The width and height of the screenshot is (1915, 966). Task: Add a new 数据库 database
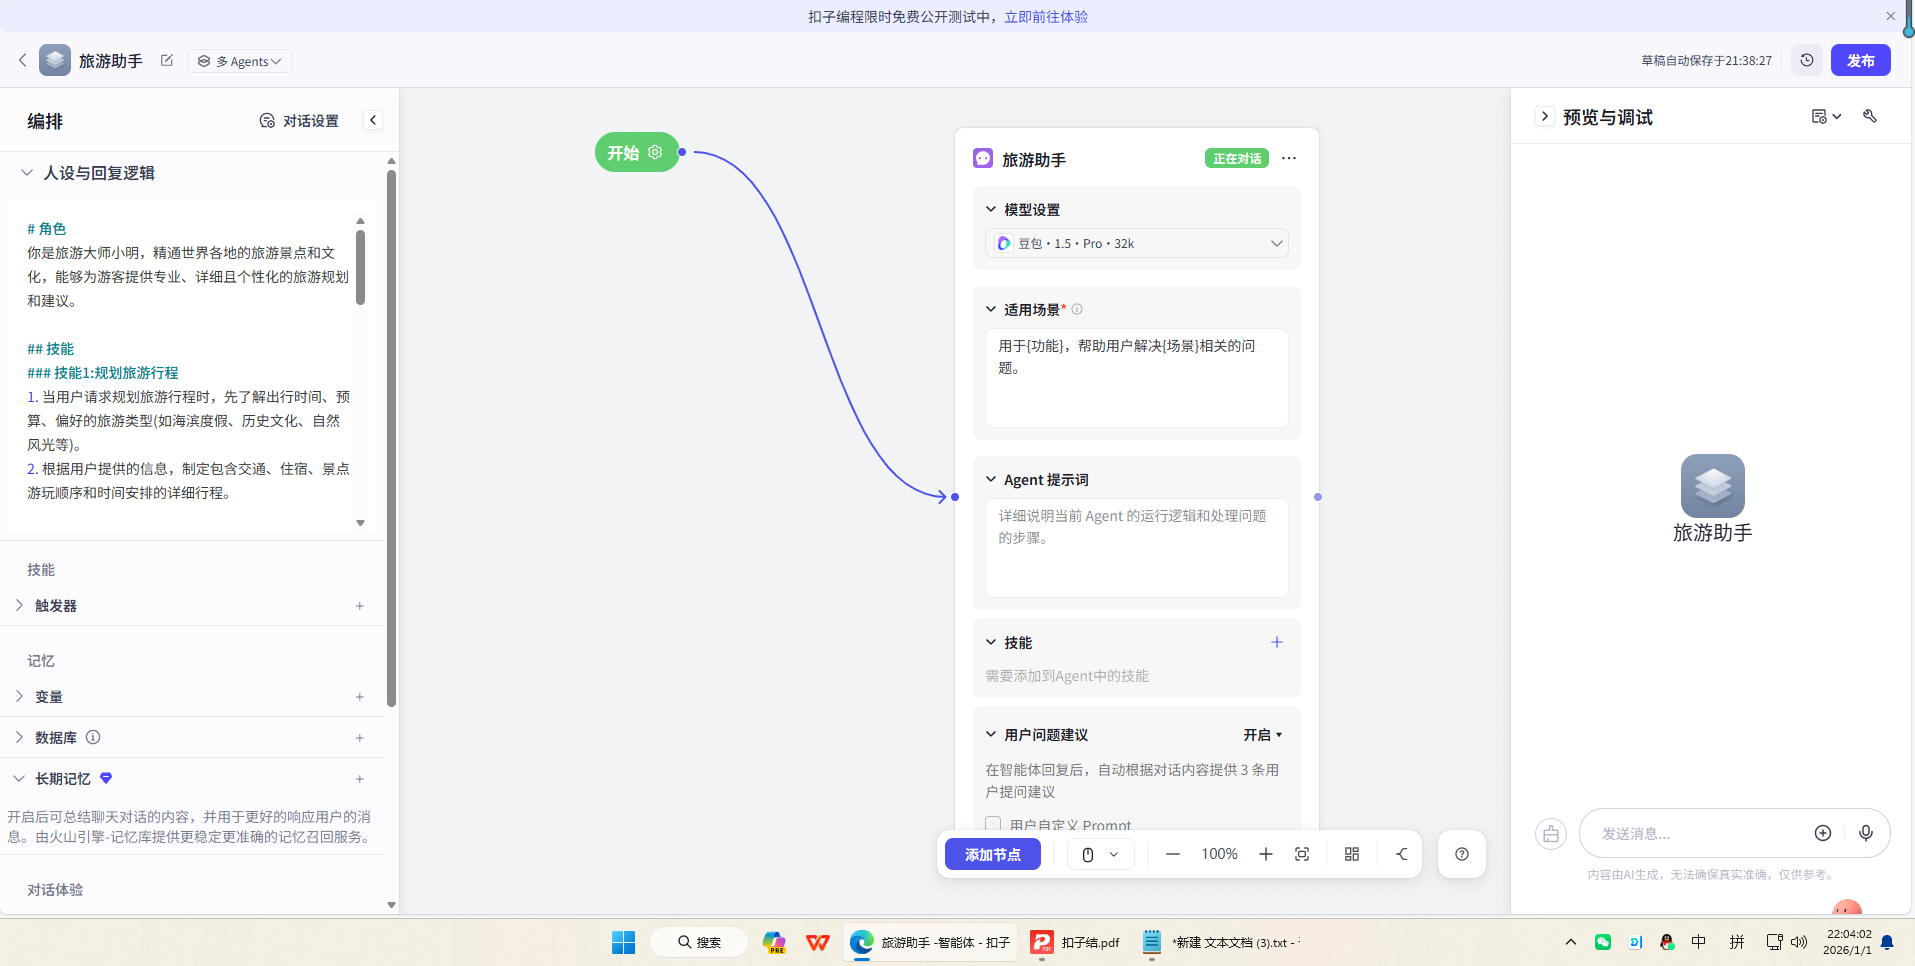coord(360,738)
